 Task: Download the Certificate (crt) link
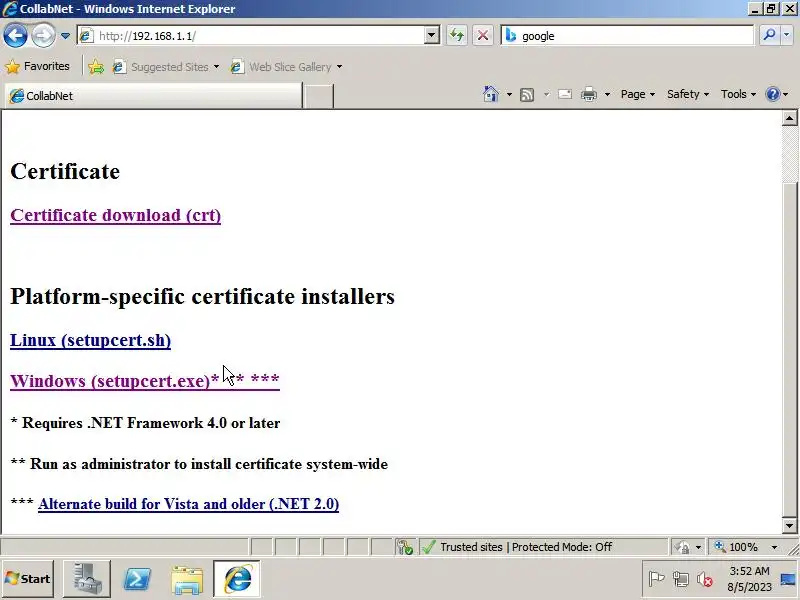115,215
